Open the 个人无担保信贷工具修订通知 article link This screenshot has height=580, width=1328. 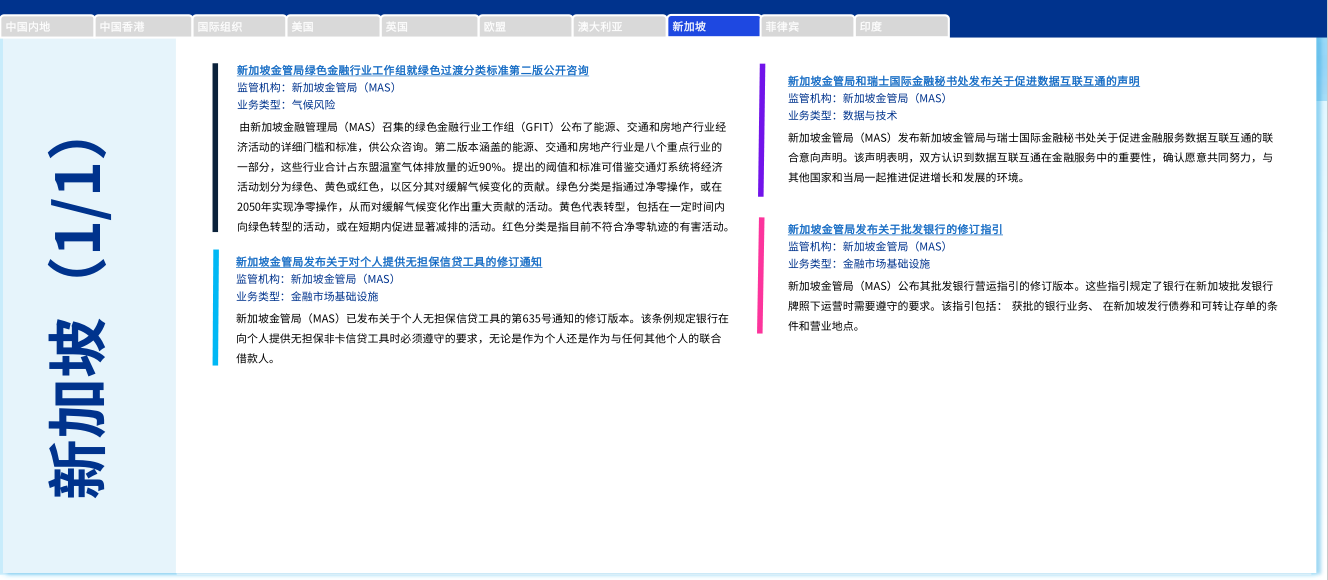point(389,262)
